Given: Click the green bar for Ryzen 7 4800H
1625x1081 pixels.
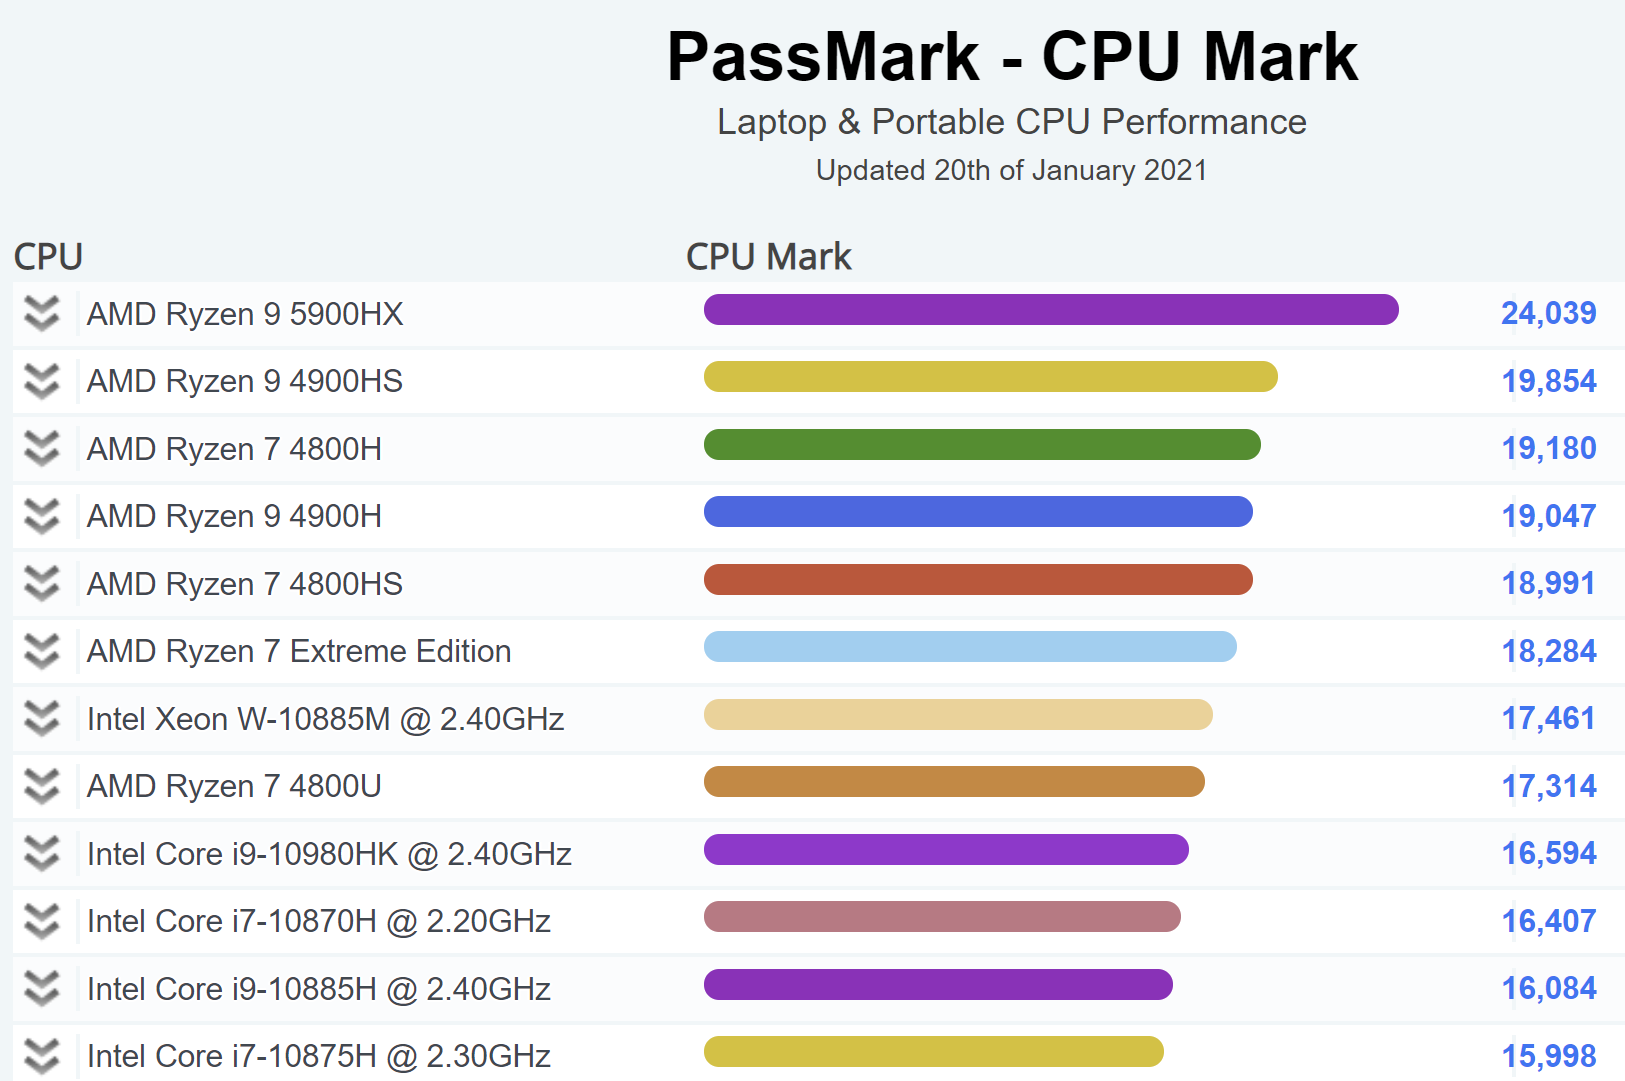Looking at the screenshot, I should tap(982, 445).
